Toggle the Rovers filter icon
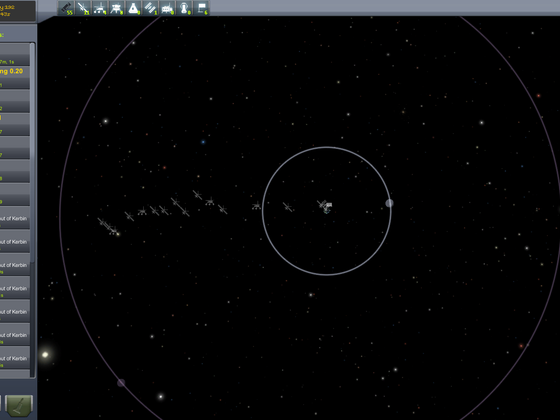This screenshot has width=560, height=420. tap(100, 8)
